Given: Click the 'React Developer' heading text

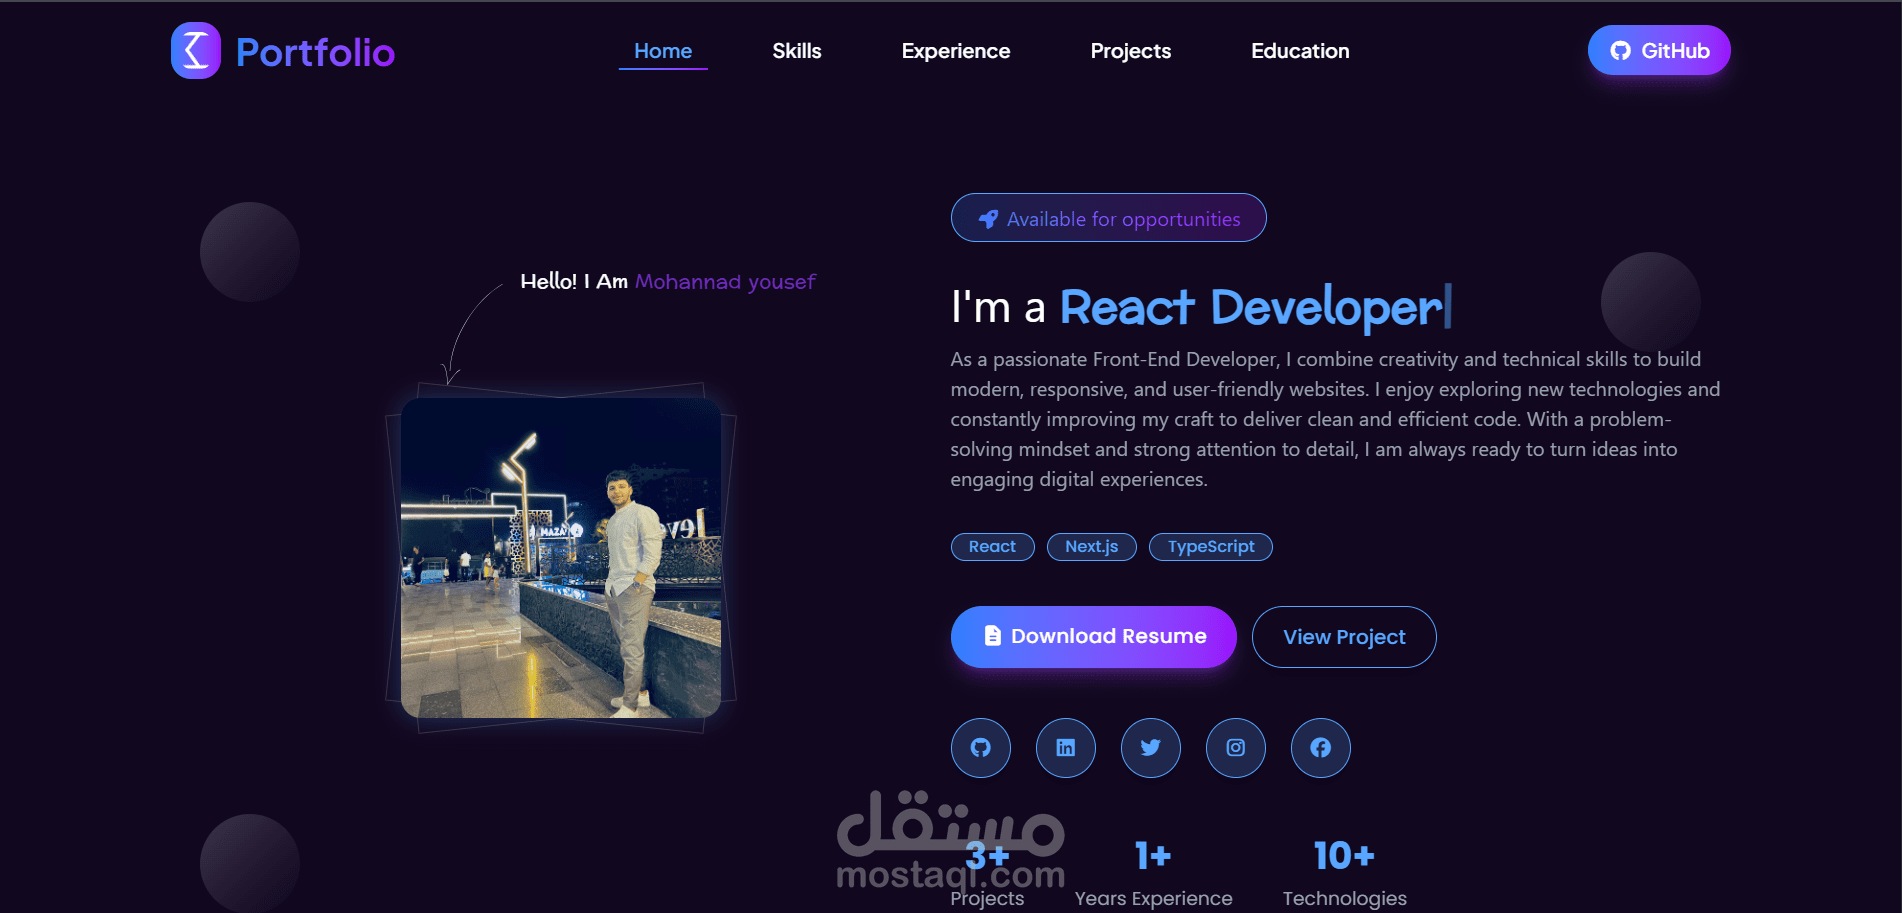Looking at the screenshot, I should tap(1251, 307).
